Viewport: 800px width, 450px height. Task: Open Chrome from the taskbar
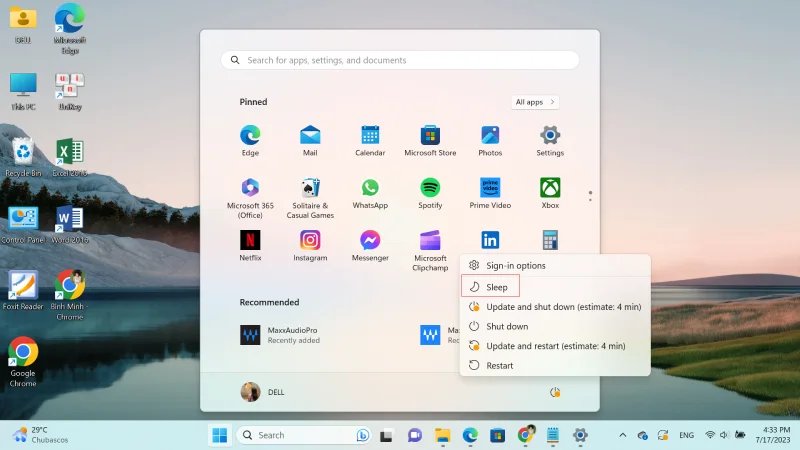click(525, 436)
